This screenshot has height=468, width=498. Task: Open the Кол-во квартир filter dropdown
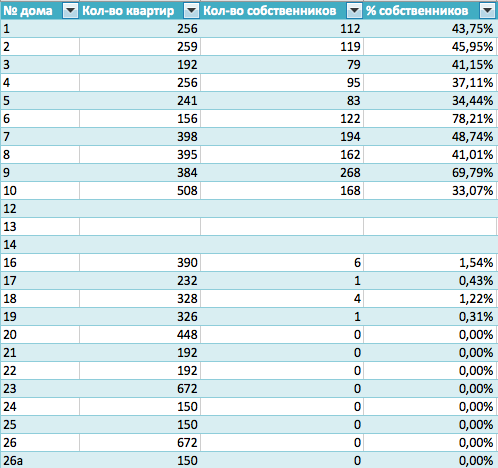192,11
